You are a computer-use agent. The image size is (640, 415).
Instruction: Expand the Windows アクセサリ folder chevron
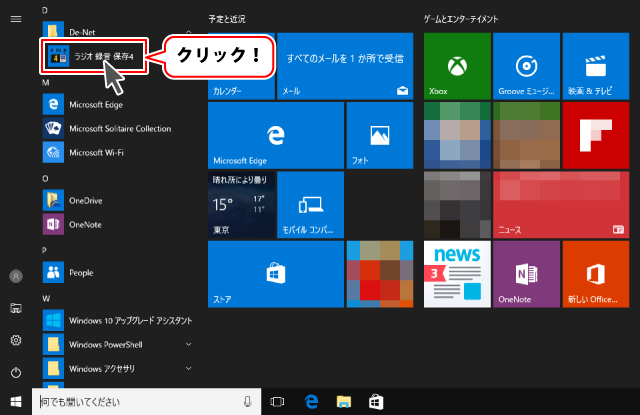[189, 368]
